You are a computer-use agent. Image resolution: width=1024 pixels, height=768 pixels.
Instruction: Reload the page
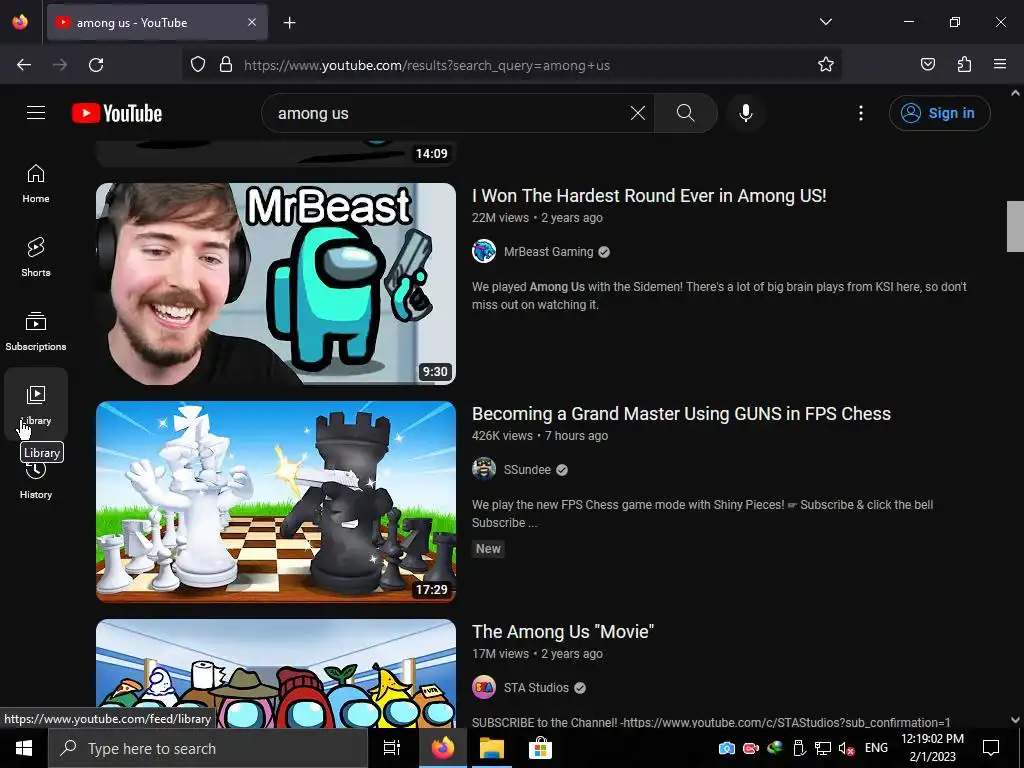(x=96, y=65)
